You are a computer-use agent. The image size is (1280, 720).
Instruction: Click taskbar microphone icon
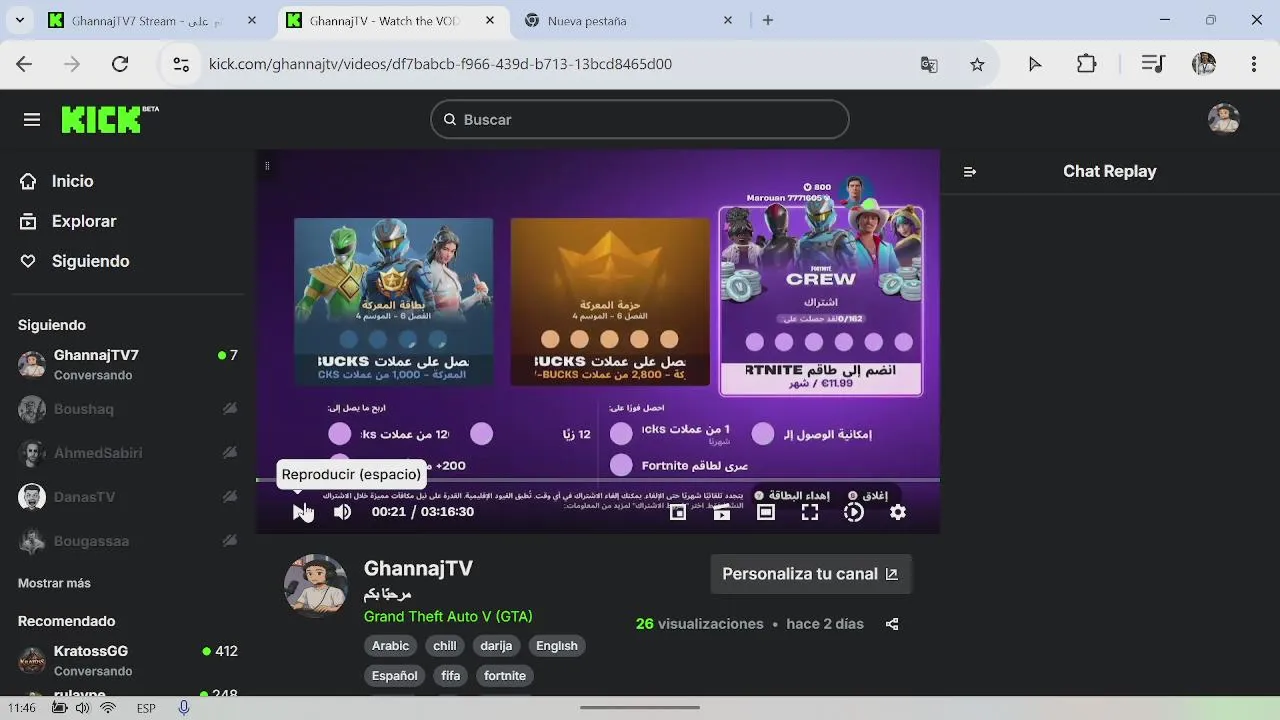coord(184,708)
